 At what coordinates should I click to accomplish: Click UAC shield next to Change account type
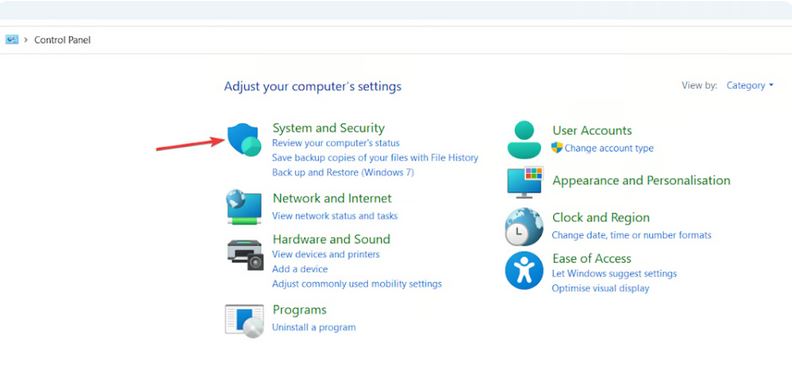coord(557,148)
